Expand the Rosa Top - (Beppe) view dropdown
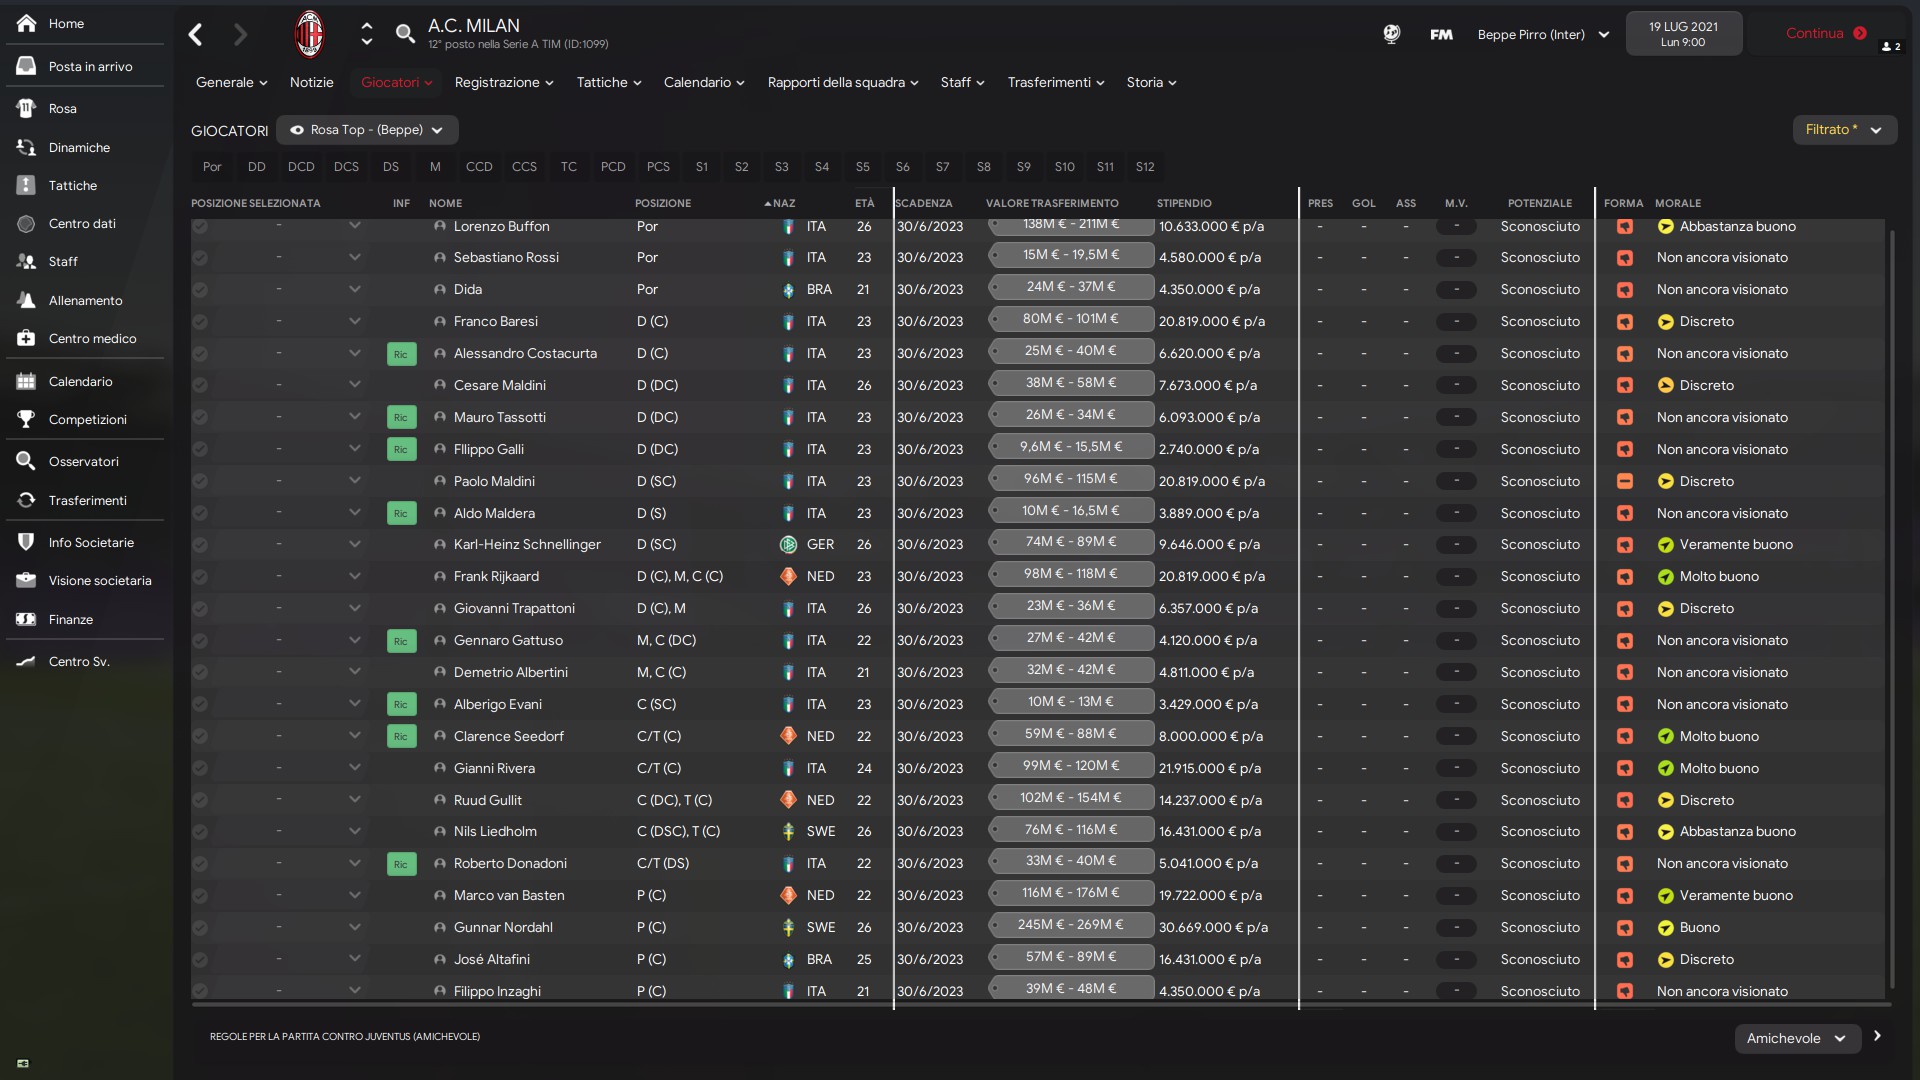 367,130
